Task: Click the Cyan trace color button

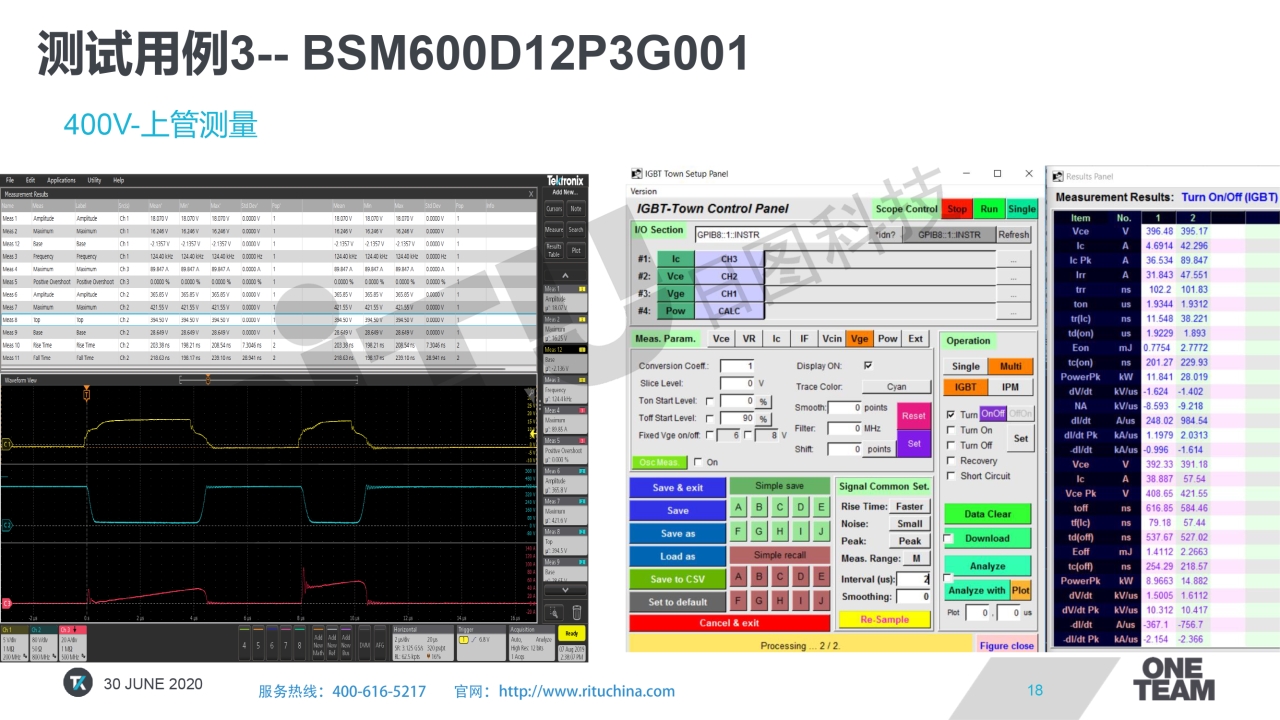Action: point(895,387)
